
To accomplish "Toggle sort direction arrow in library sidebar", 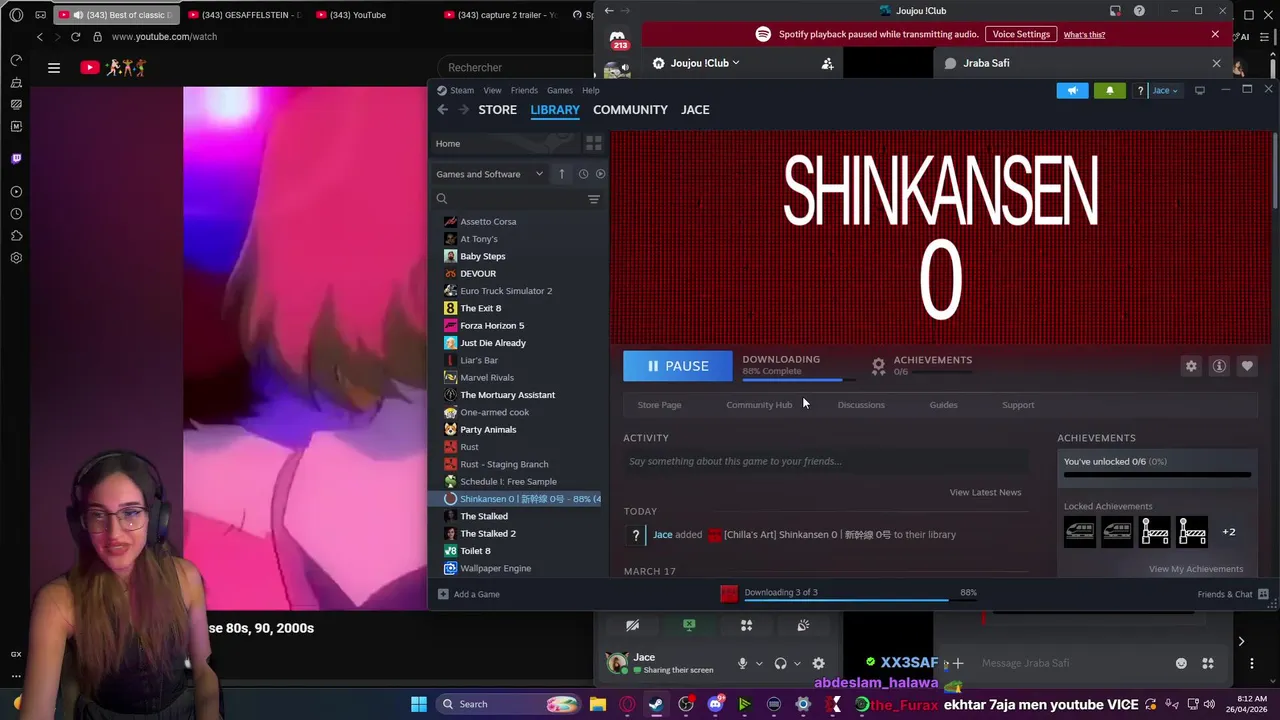I will [562, 174].
